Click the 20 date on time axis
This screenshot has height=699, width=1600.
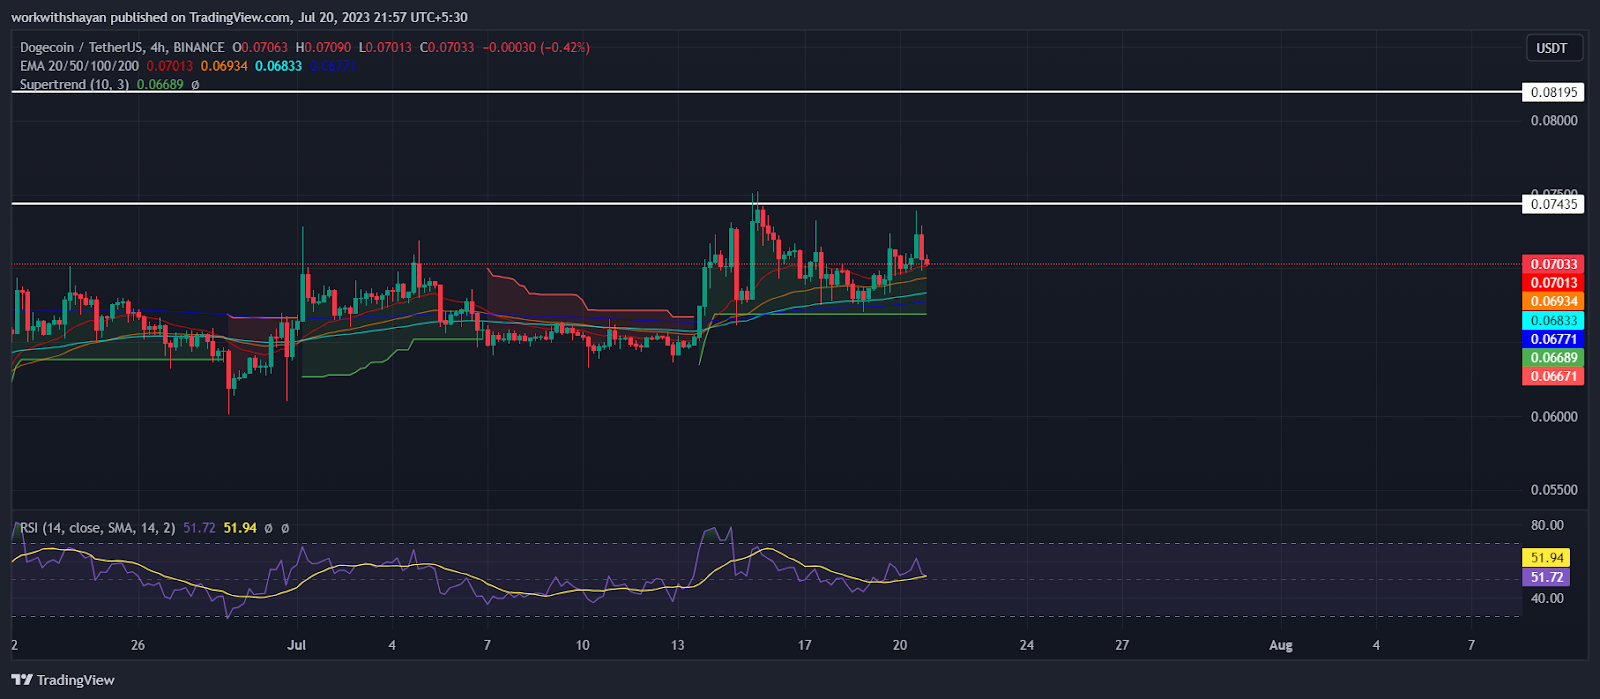[900, 645]
